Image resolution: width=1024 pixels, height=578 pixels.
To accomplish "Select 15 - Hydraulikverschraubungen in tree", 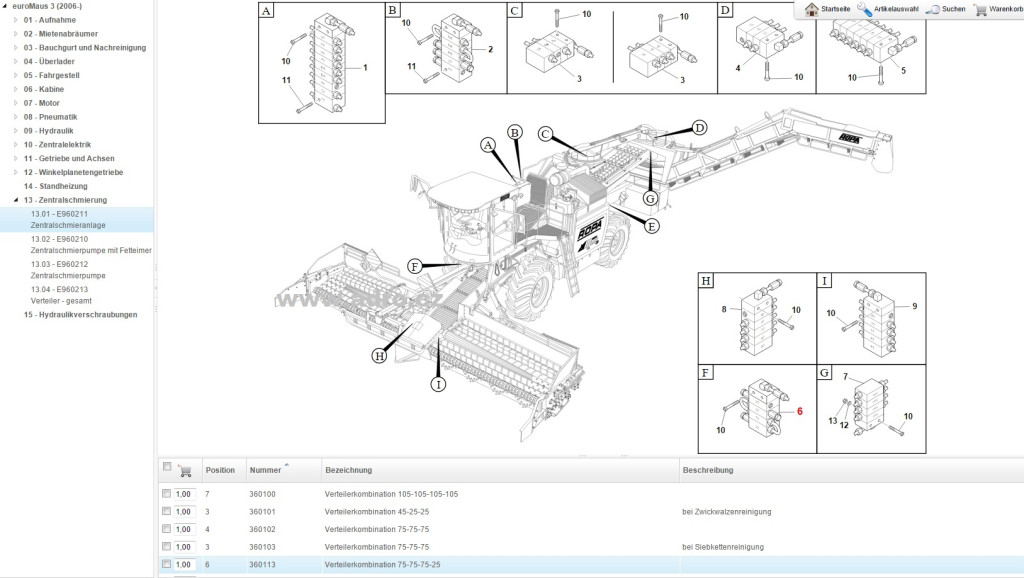I will (80, 314).
